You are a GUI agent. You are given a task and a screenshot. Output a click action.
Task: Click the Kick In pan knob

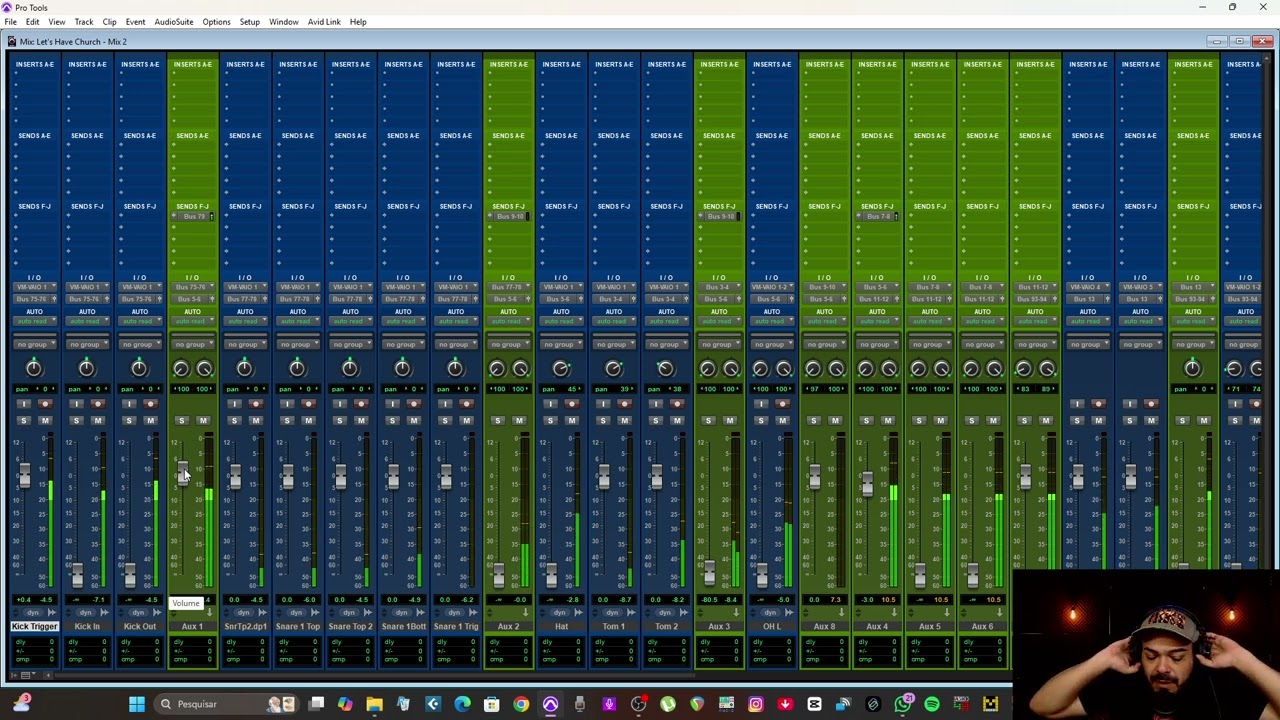[87, 369]
